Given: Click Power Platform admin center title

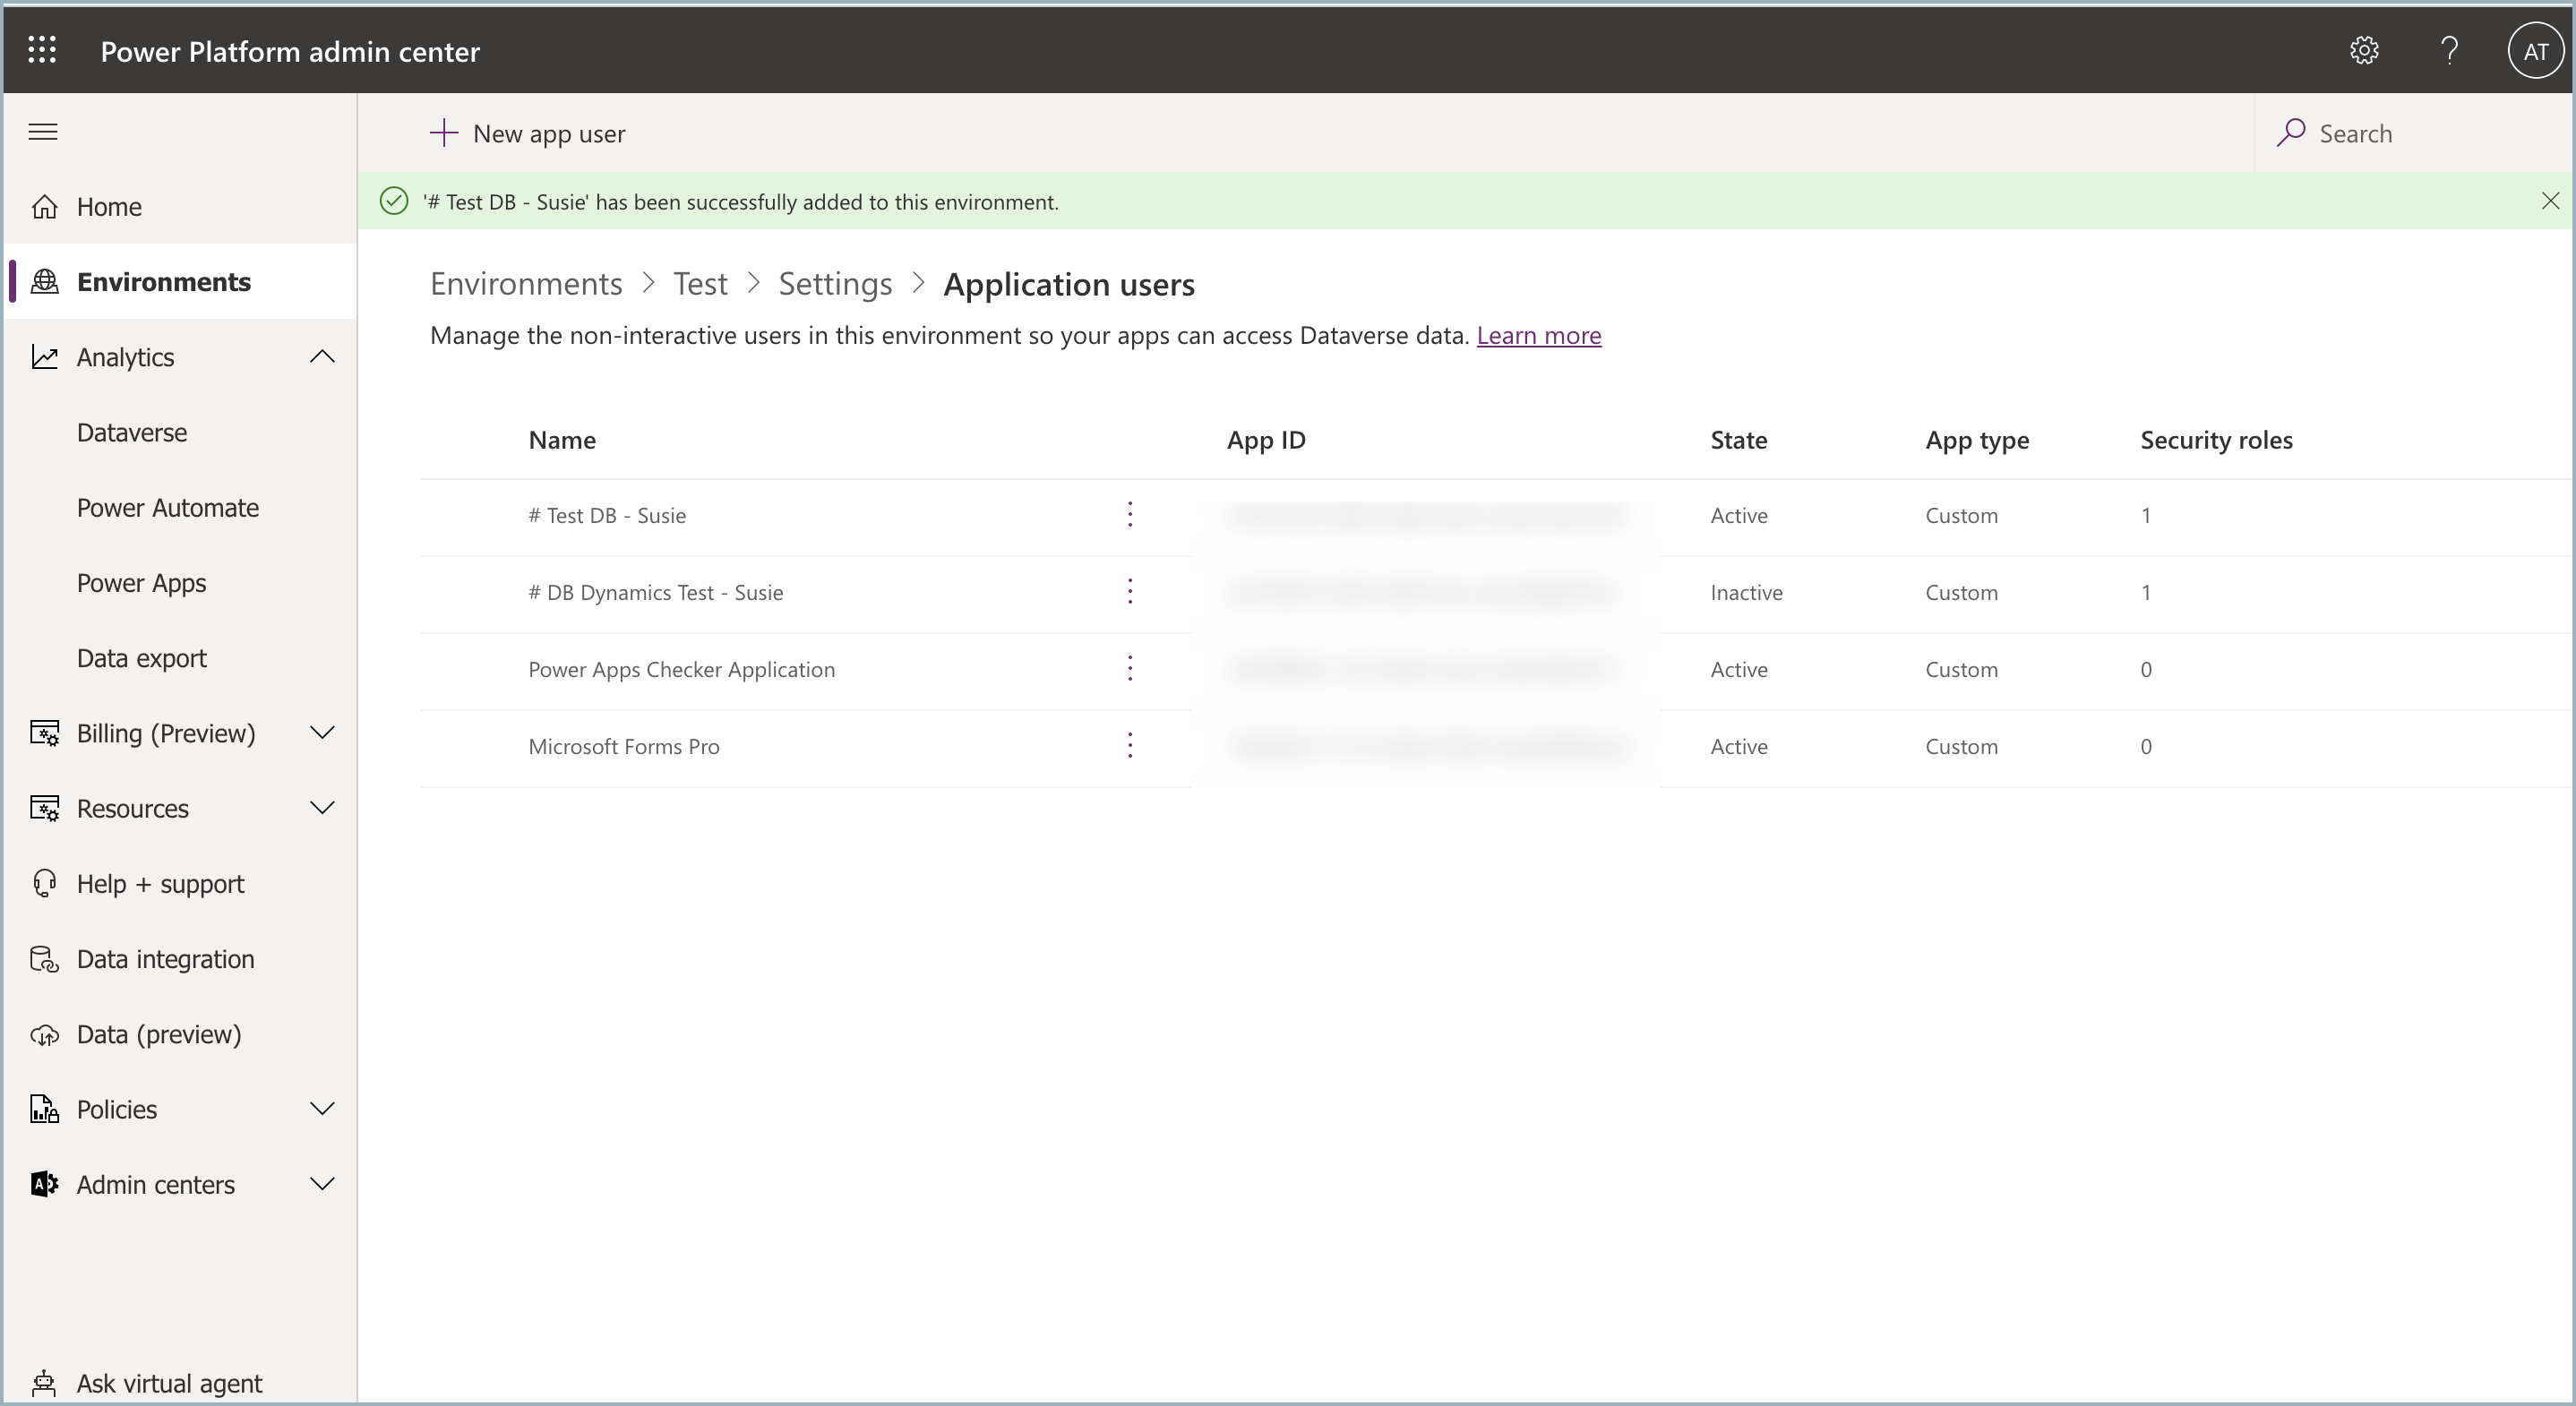Looking at the screenshot, I should 290,51.
